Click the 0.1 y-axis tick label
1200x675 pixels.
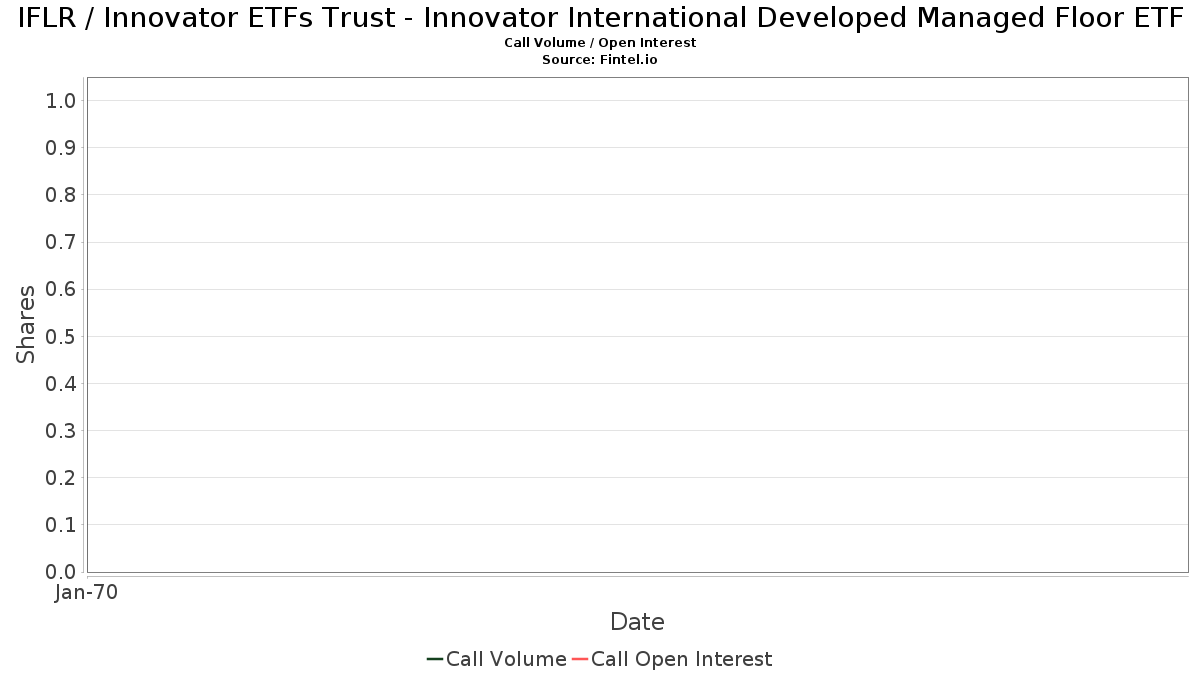61,524
